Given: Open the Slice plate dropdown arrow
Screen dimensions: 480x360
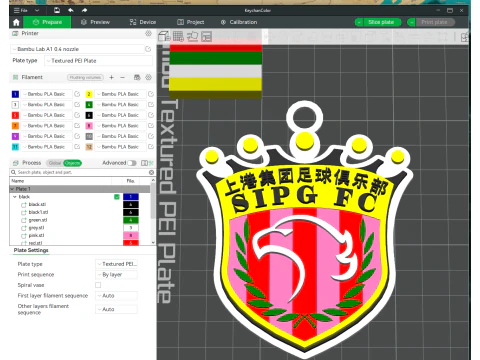Looking at the screenshot, I should [359, 22].
